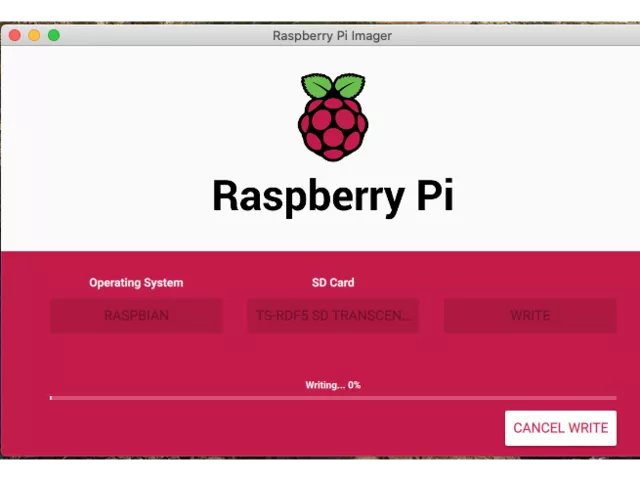Click the Raspberry Pi berry logo
640x480 pixels.
tap(333, 125)
